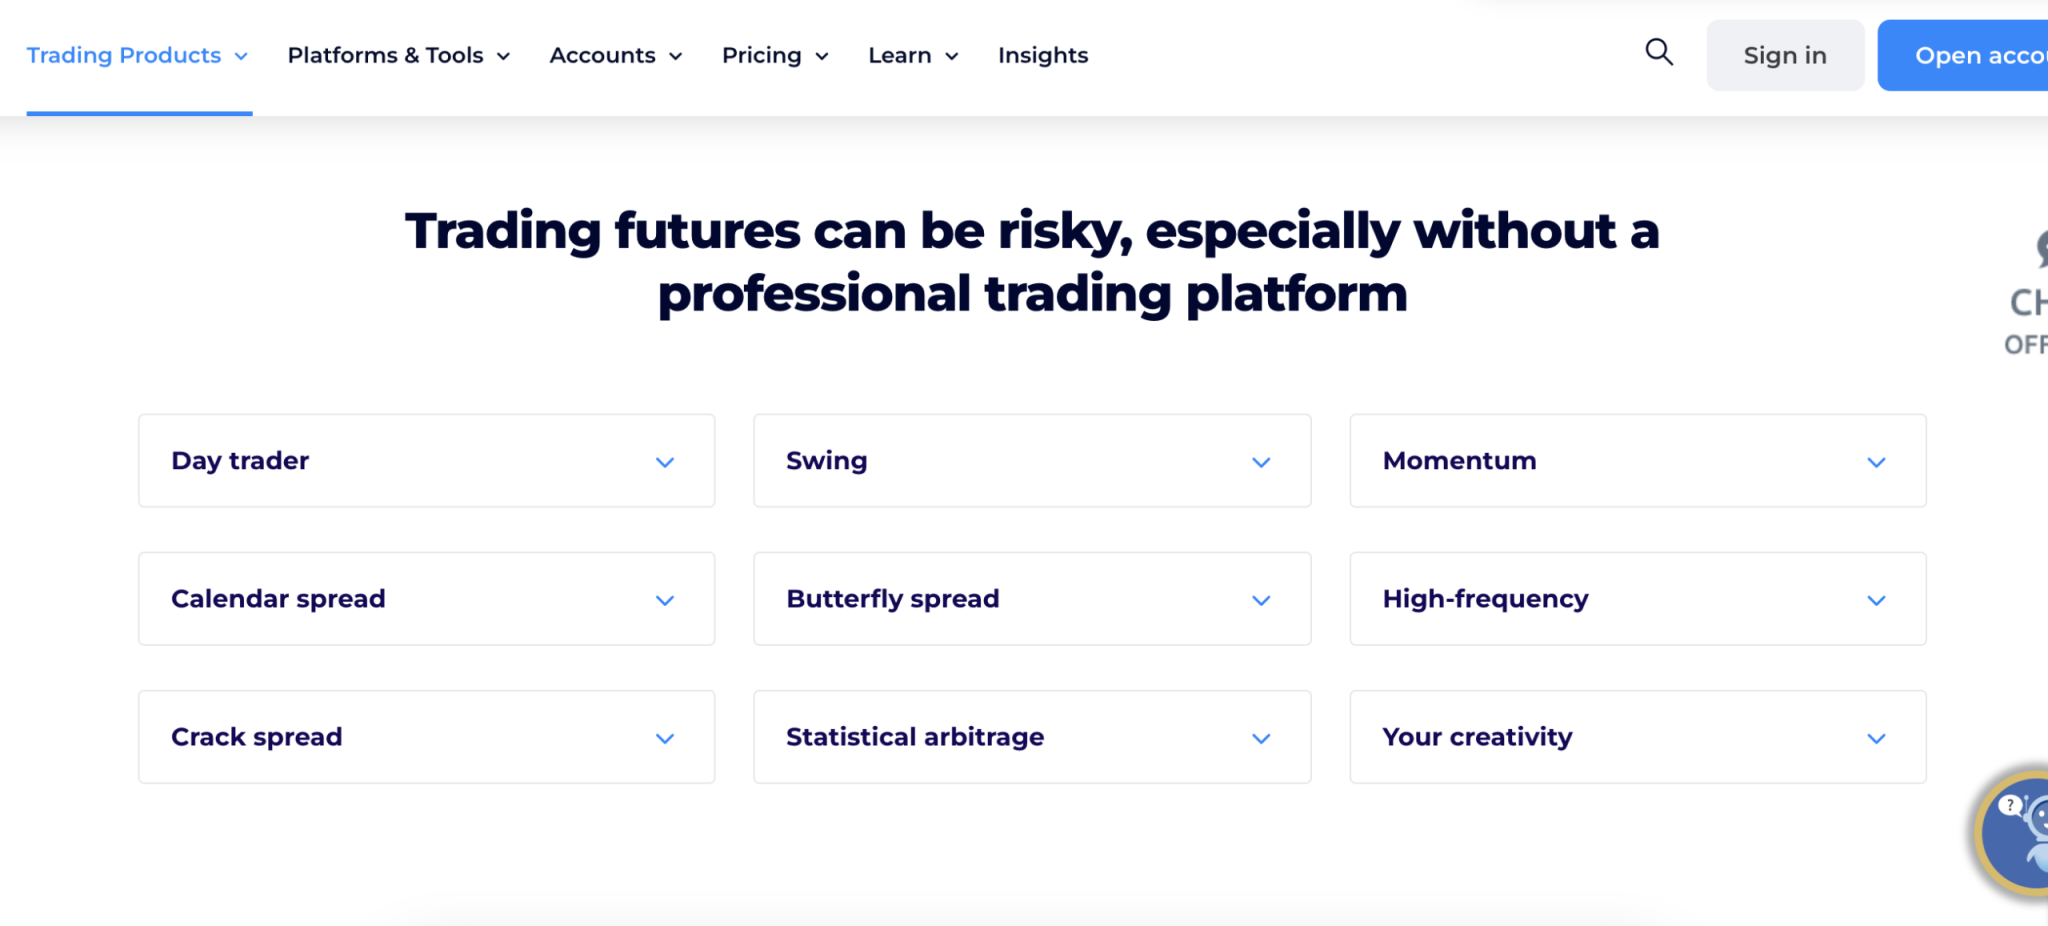Select the Trading Products menu
Screen dimensions: 2048x926
point(125,55)
